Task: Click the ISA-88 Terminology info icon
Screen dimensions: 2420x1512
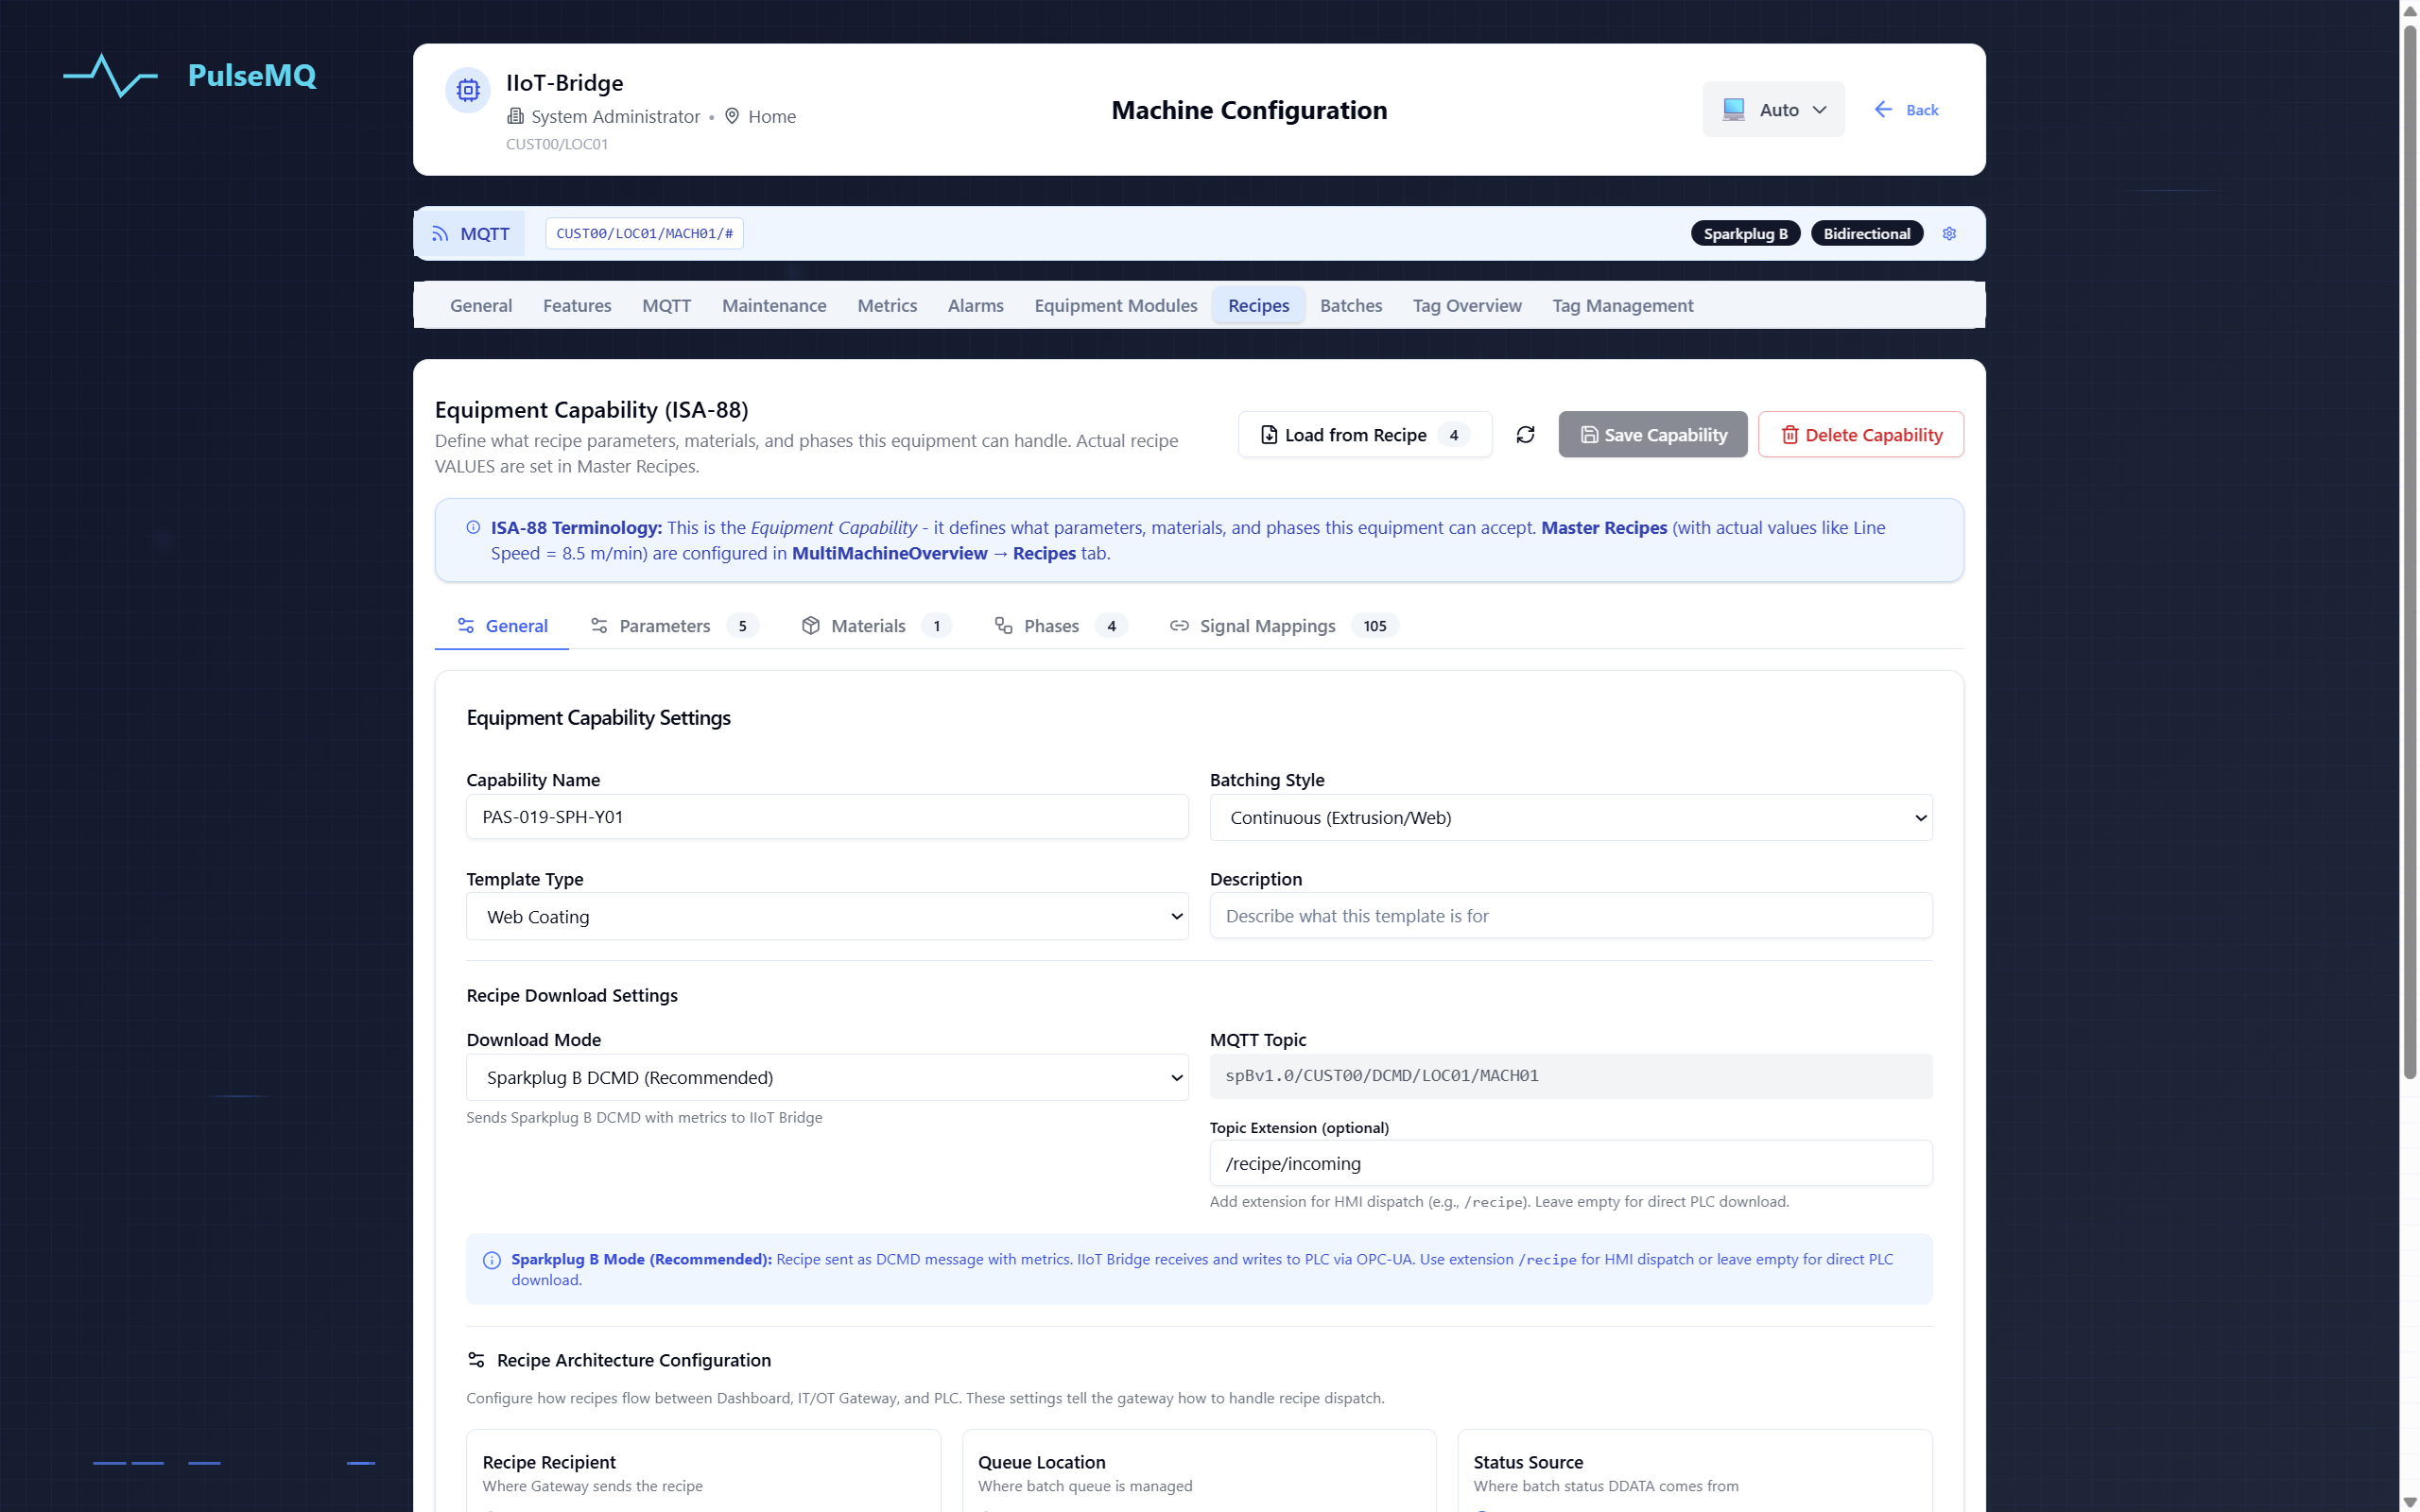Action: point(473,527)
